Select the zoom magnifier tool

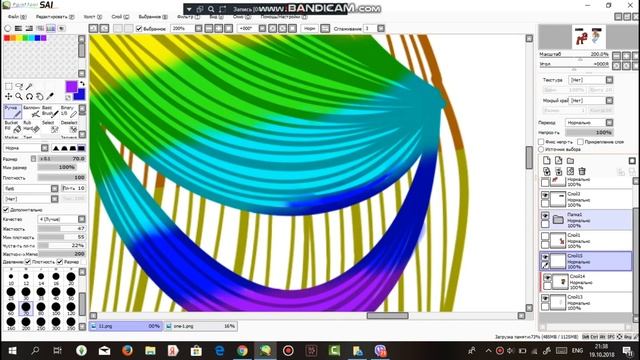(x=19, y=97)
